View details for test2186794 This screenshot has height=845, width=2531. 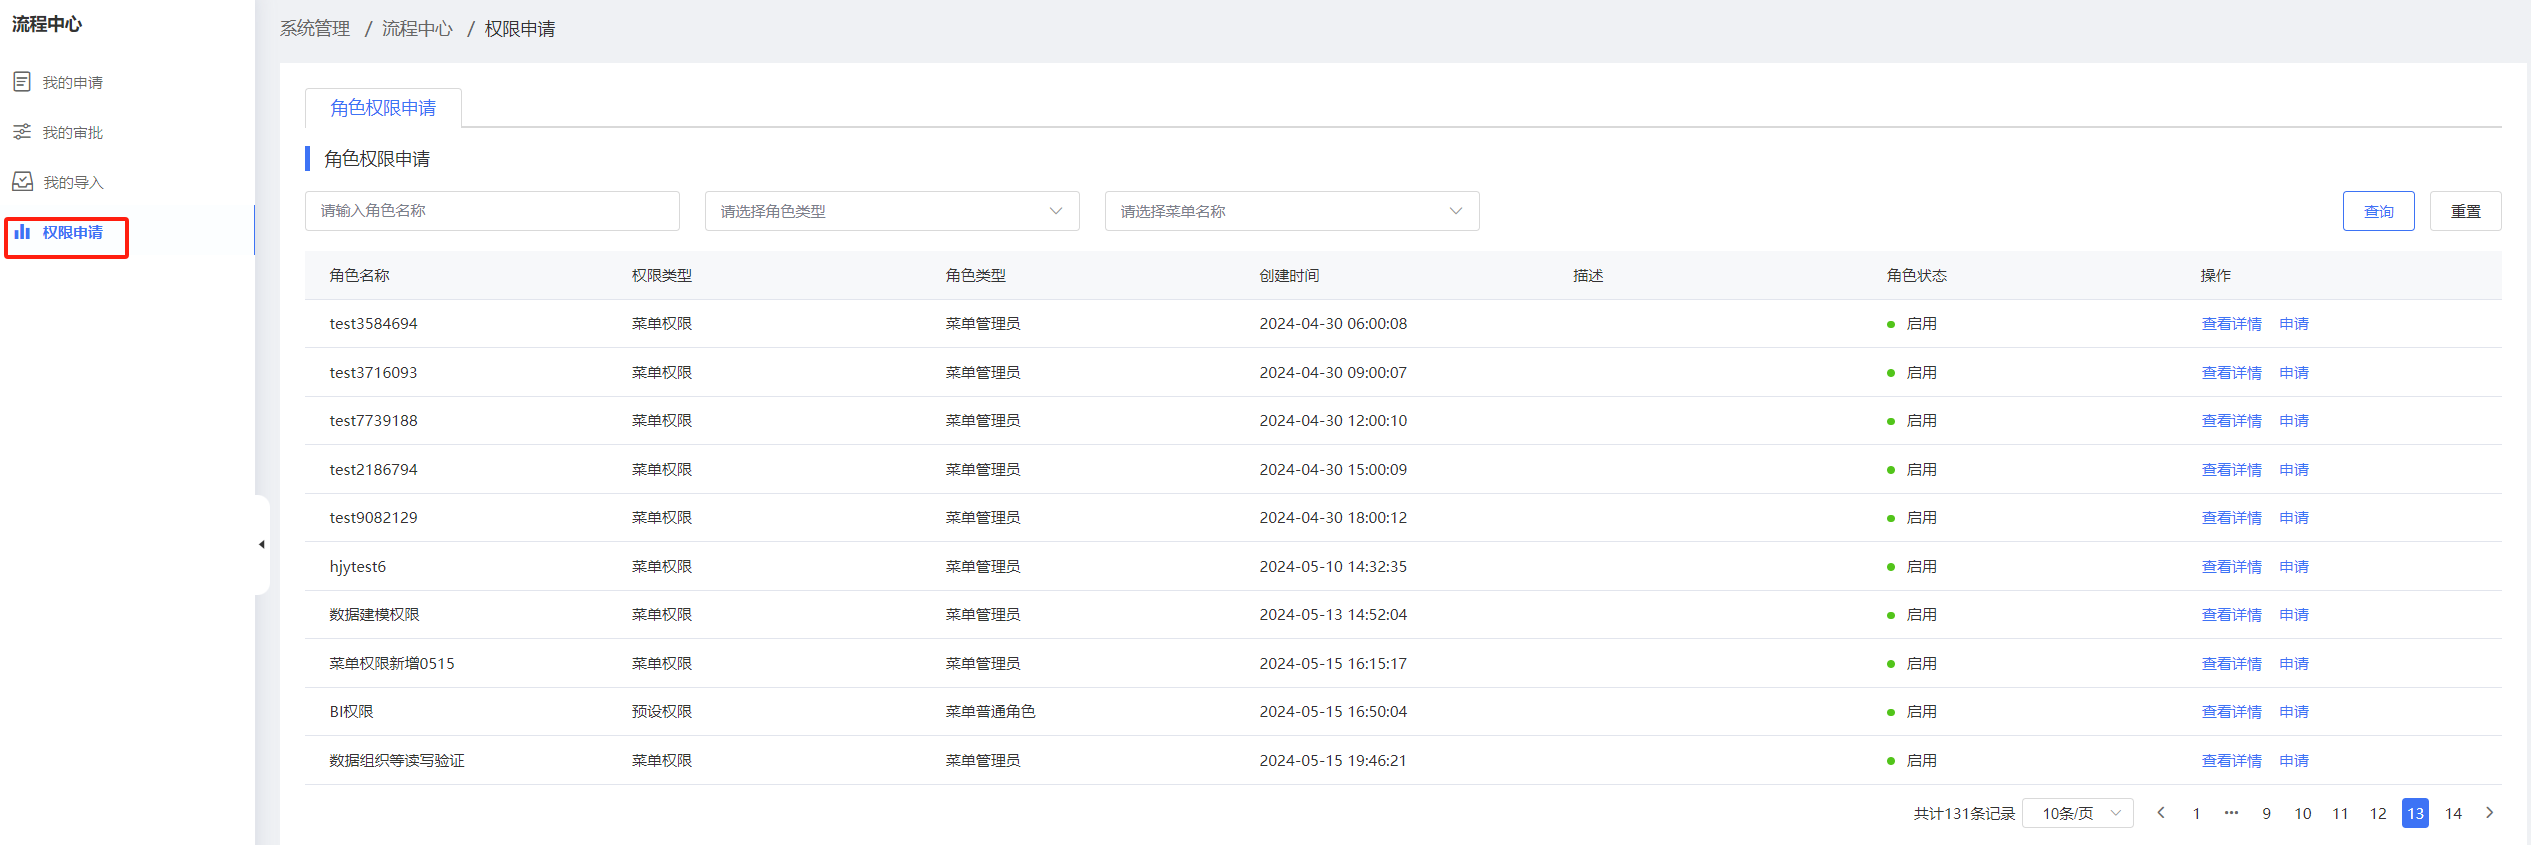[x=2231, y=470]
